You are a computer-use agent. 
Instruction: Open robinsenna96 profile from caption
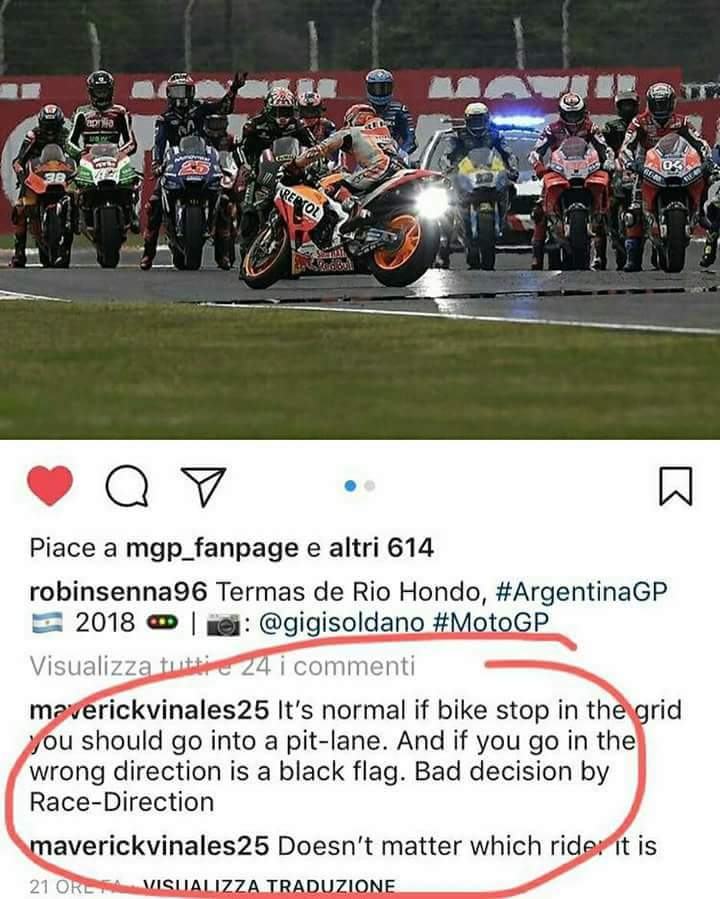[x=118, y=592]
